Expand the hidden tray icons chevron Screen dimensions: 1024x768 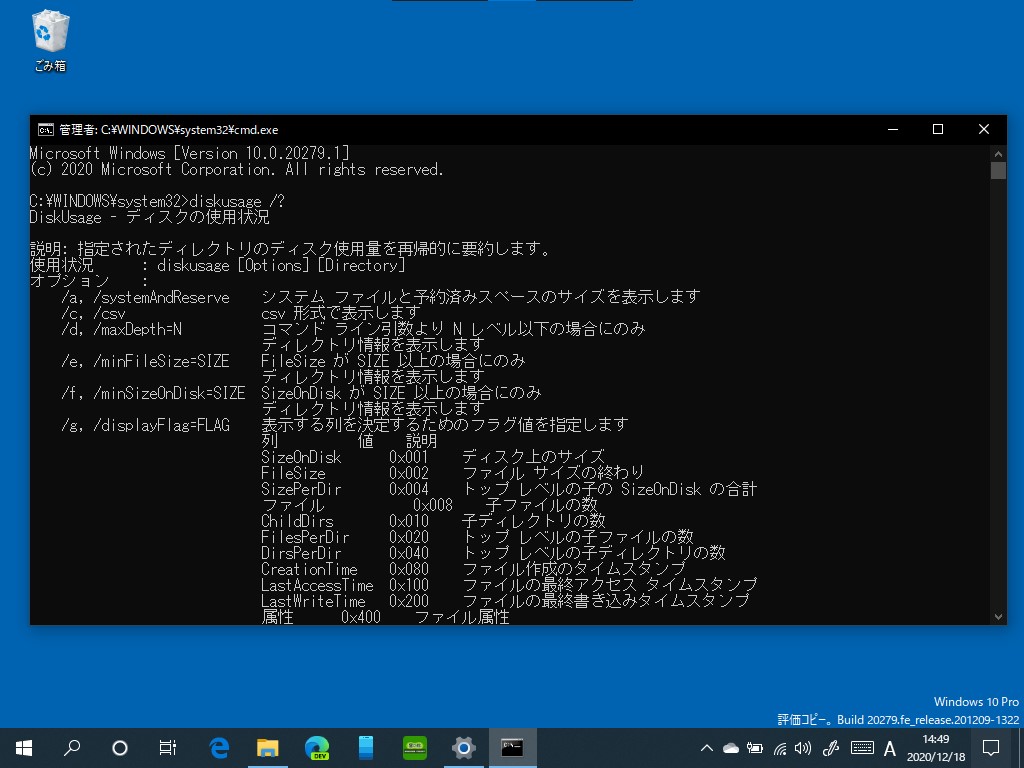point(706,747)
